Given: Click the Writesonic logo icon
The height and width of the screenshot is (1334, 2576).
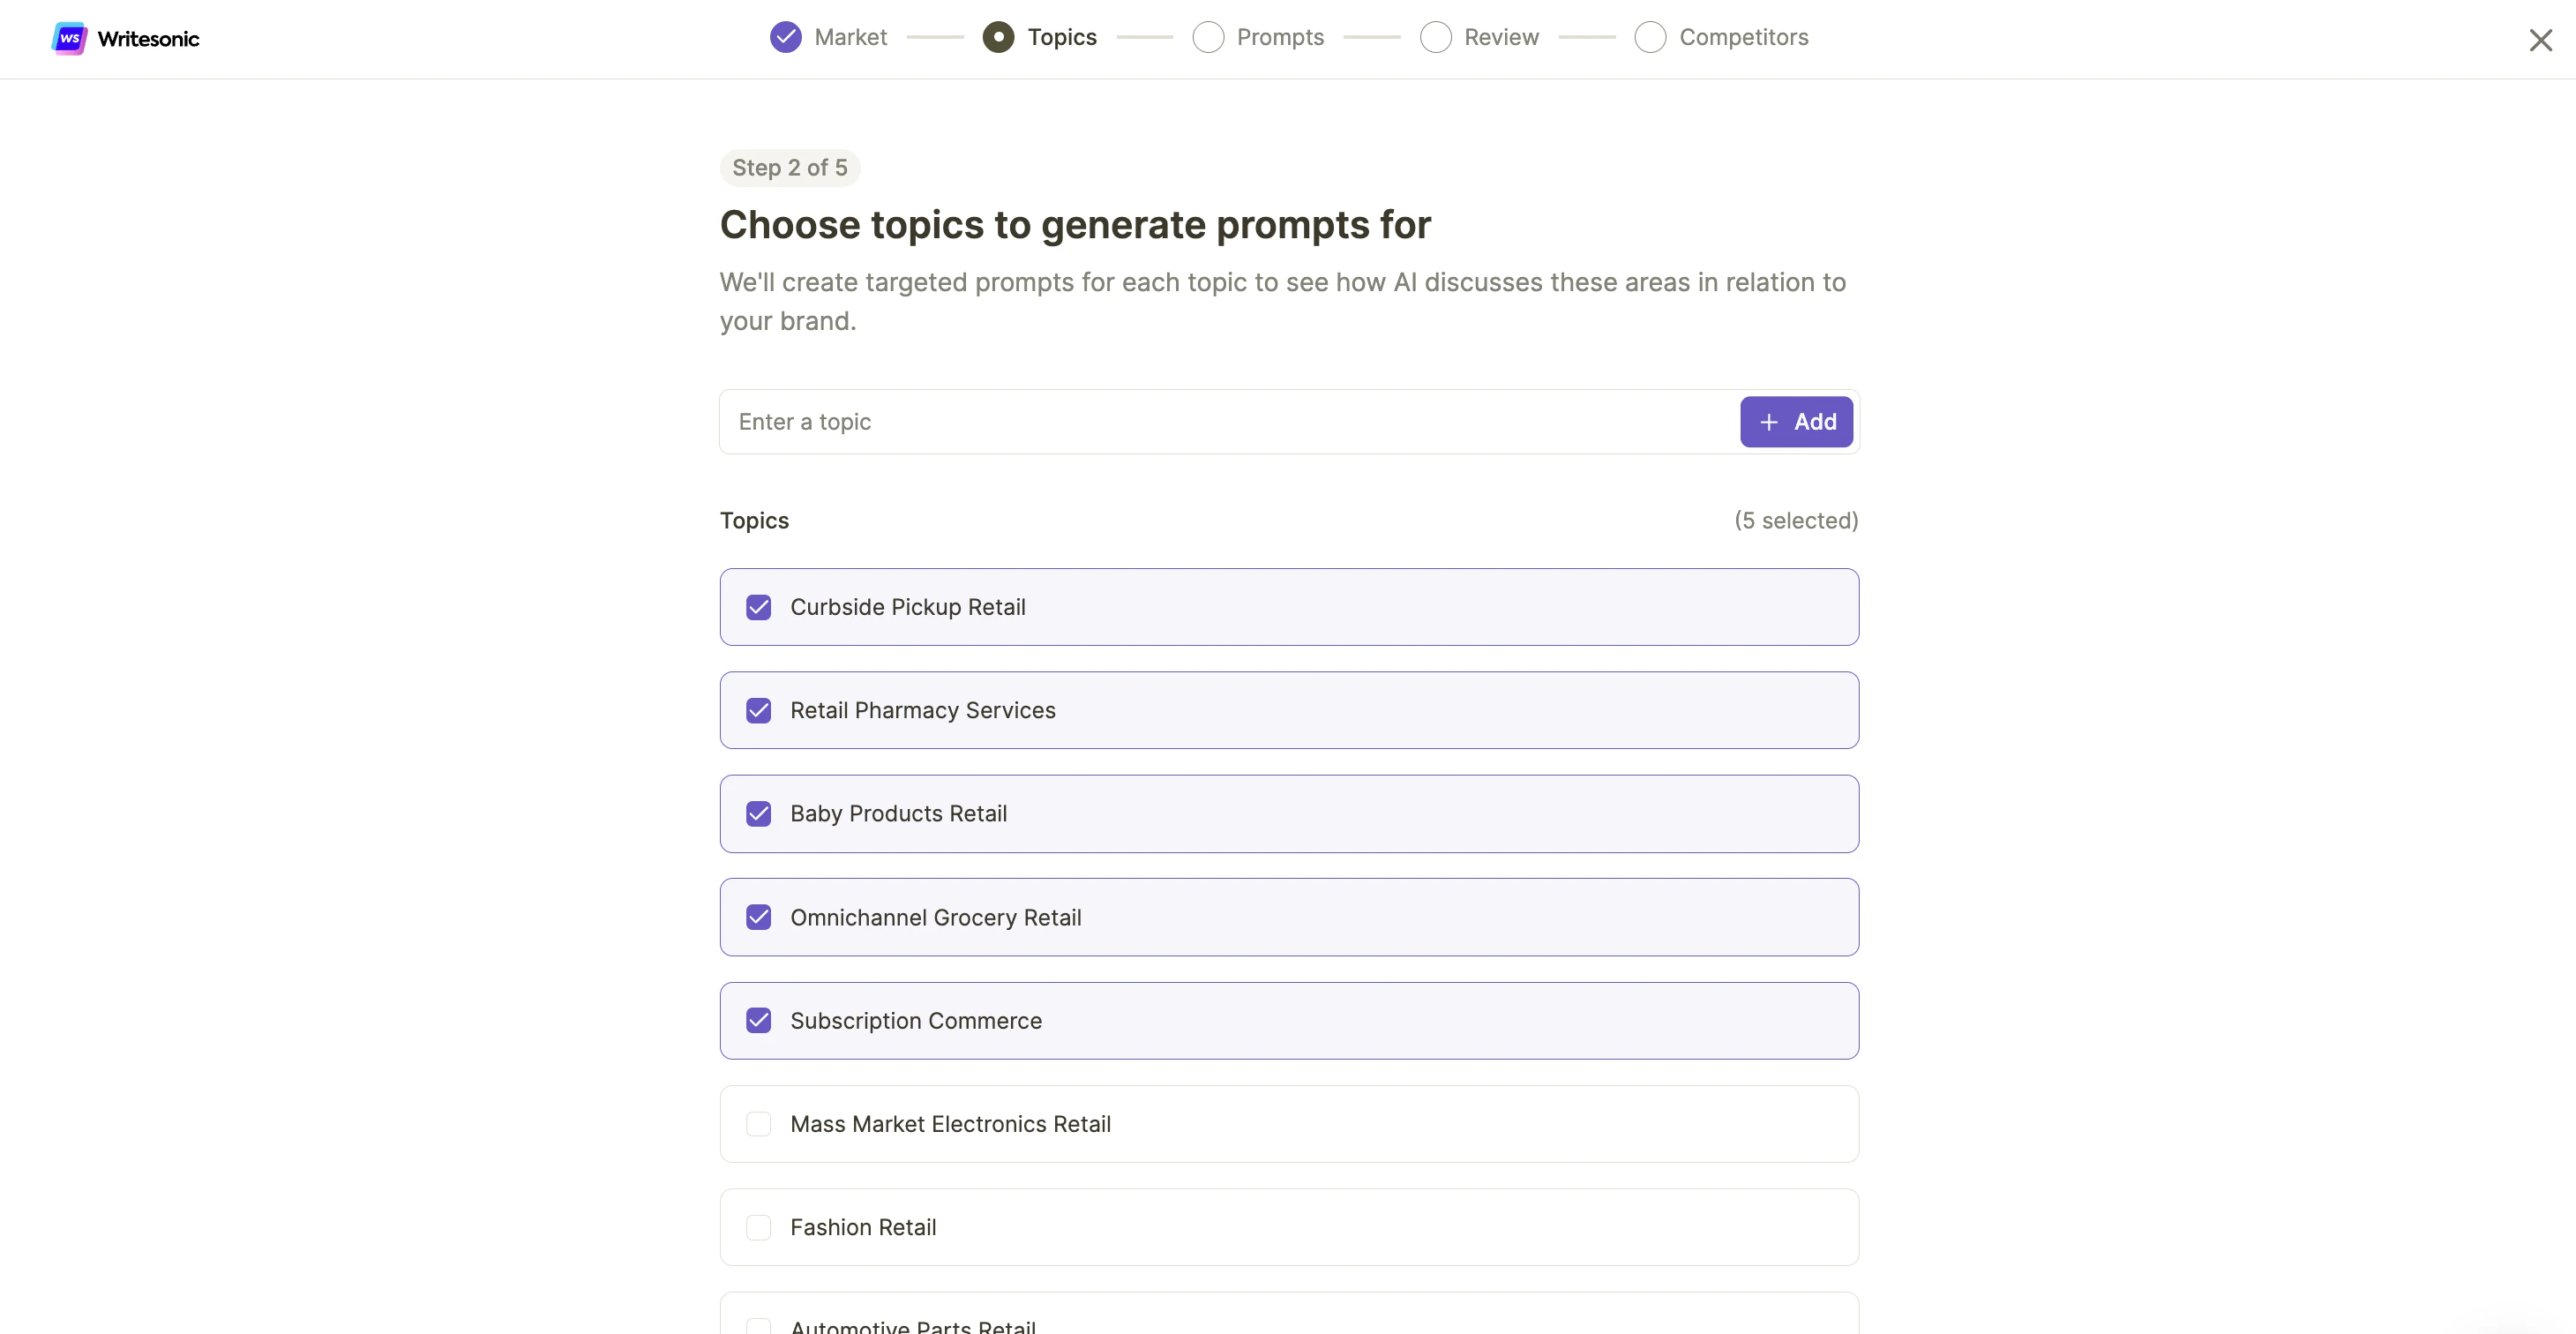Looking at the screenshot, I should pyautogui.click(x=68, y=38).
